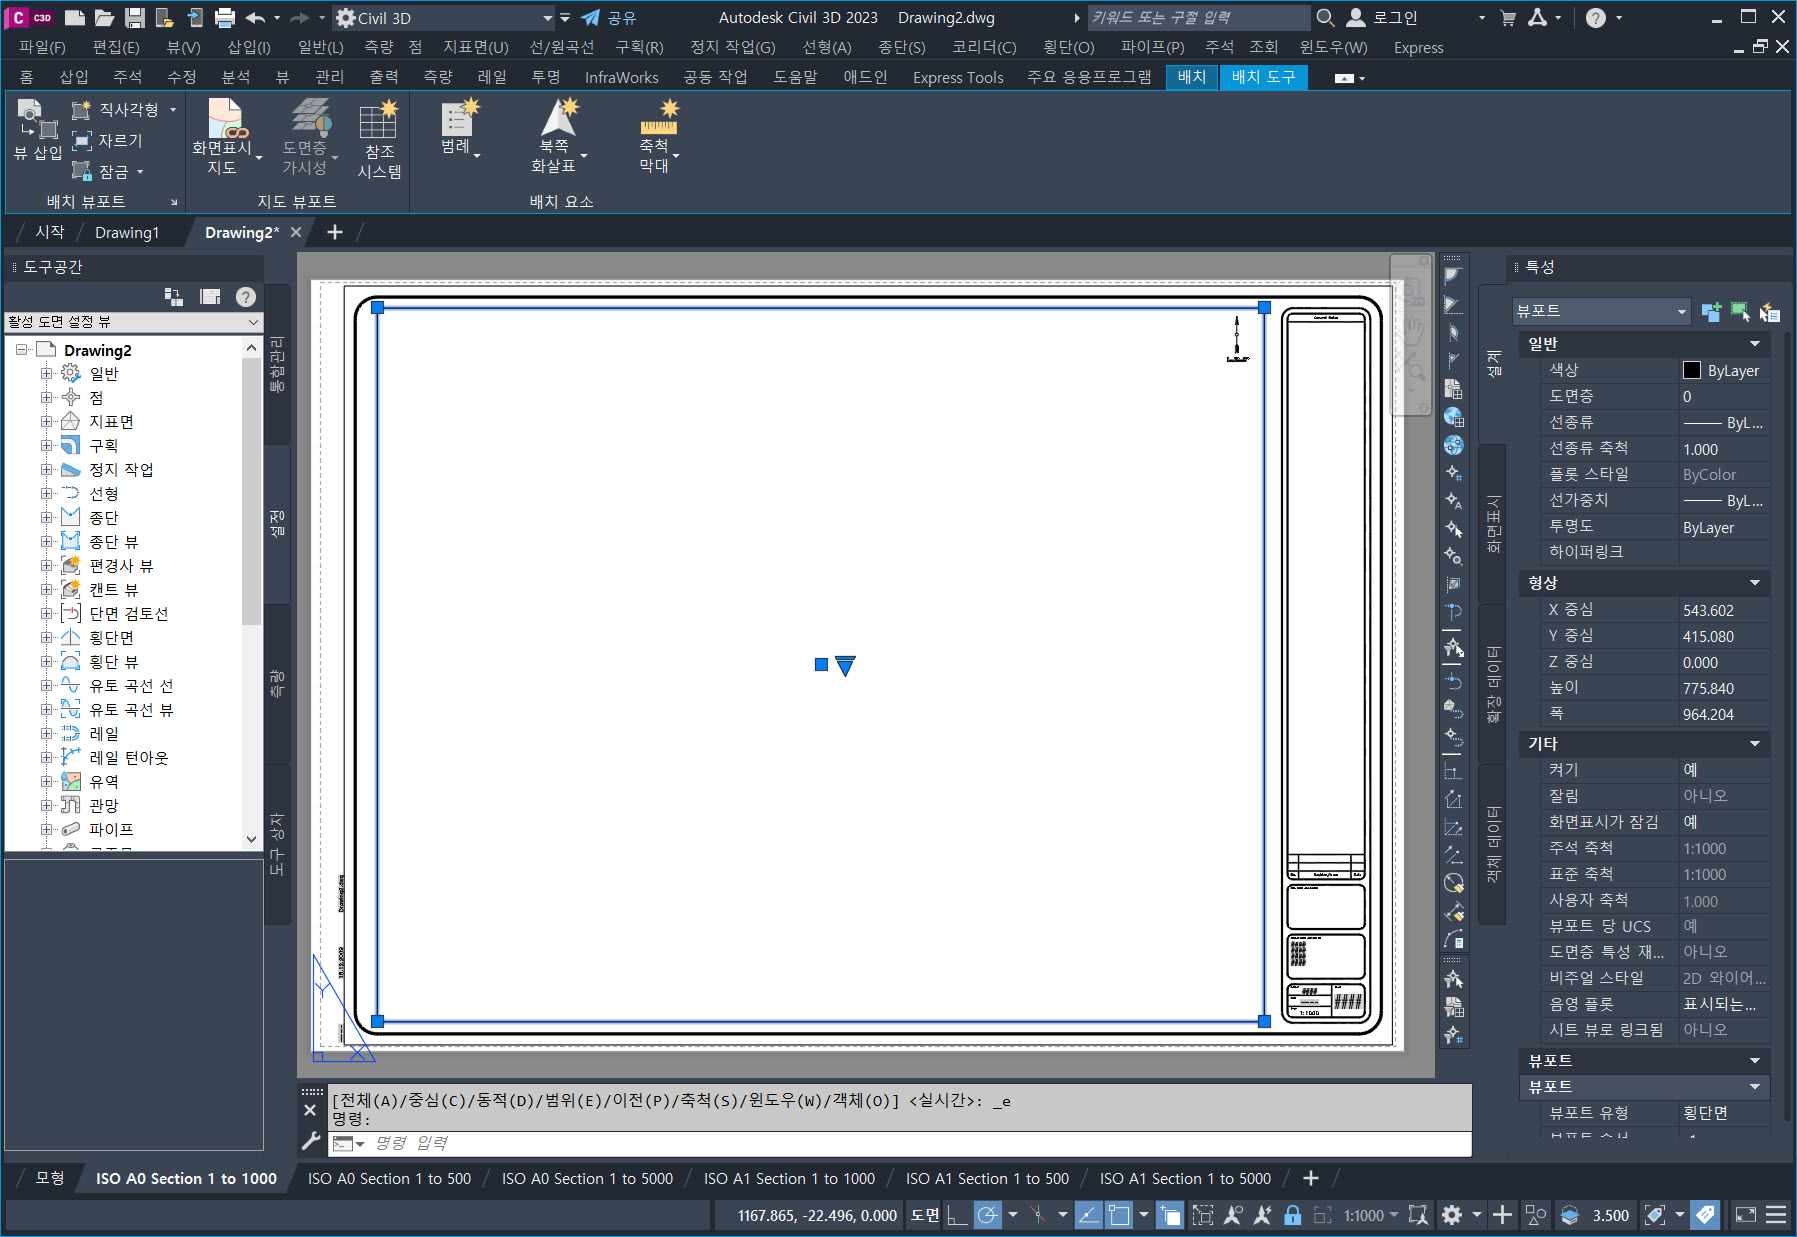Click the 선가중치 ByLayer line sample field
The height and width of the screenshot is (1237, 1797).
1724,501
